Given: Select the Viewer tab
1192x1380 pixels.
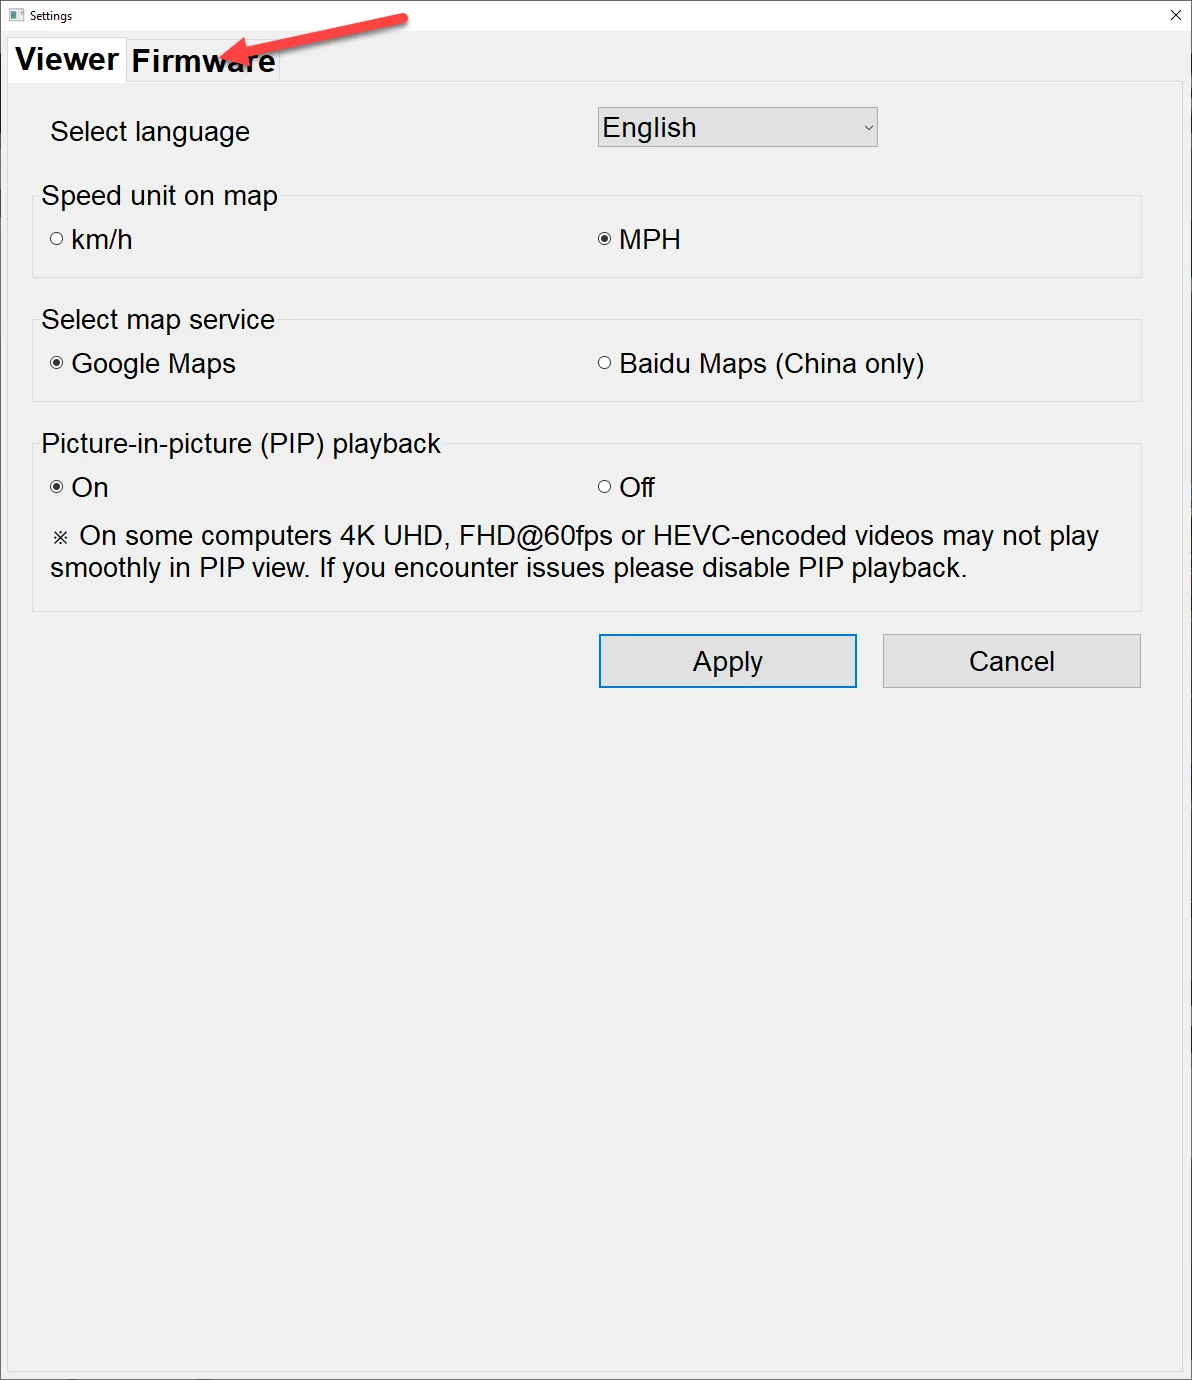Looking at the screenshot, I should pos(67,59).
